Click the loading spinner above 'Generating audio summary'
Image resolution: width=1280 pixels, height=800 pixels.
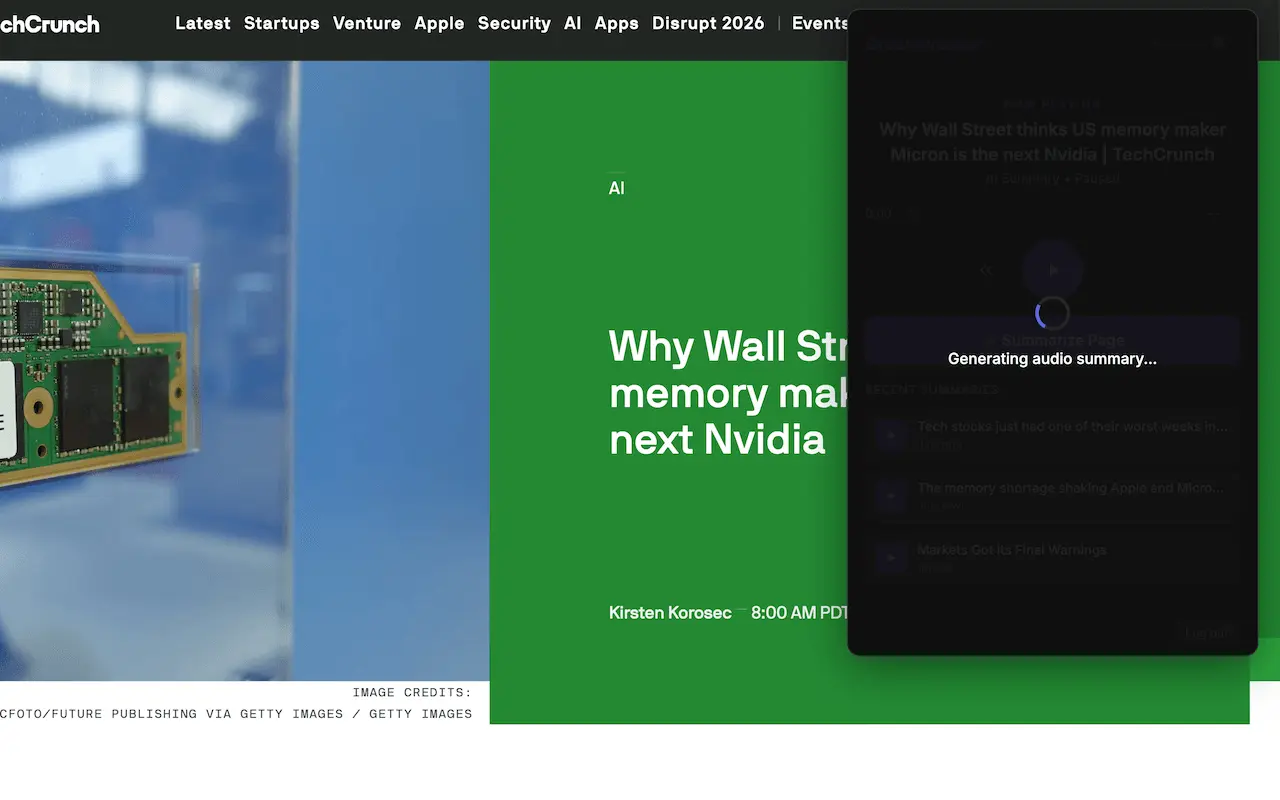(1052, 313)
